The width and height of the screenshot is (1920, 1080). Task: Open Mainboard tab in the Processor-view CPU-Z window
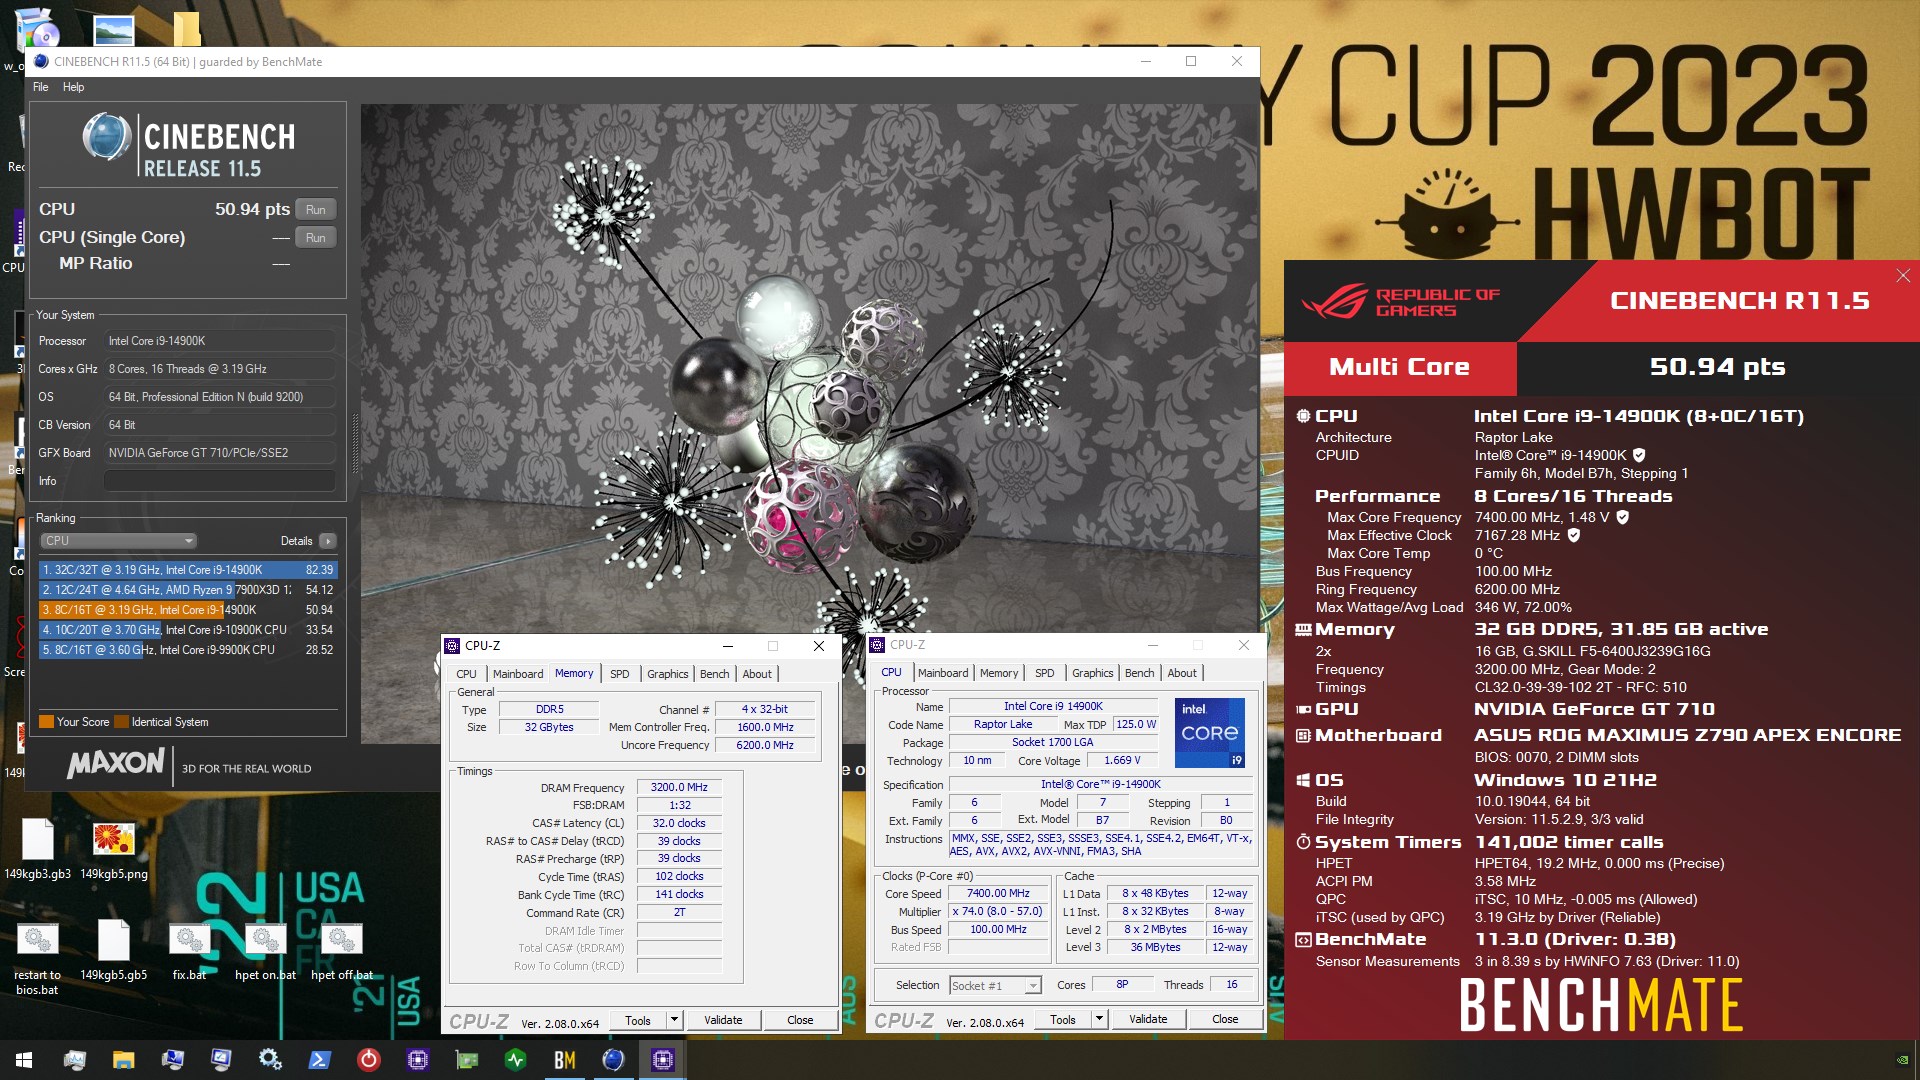point(942,673)
